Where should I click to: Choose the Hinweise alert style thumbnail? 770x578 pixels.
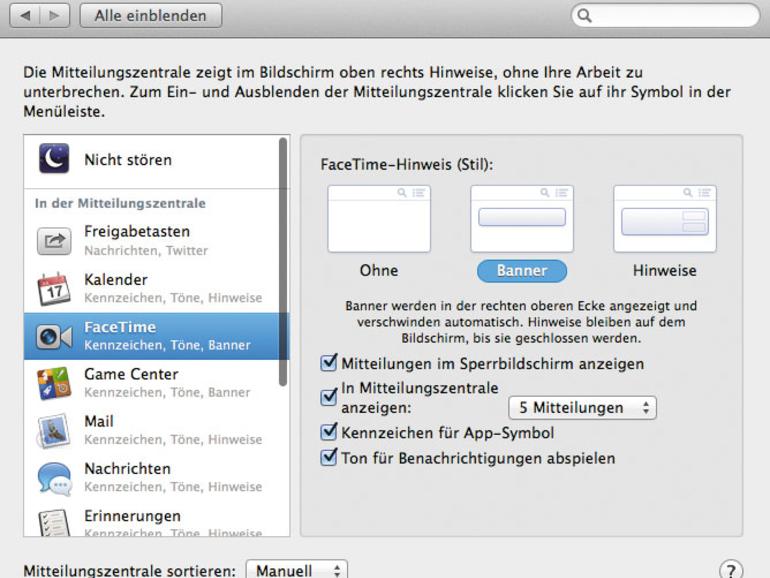(x=665, y=219)
